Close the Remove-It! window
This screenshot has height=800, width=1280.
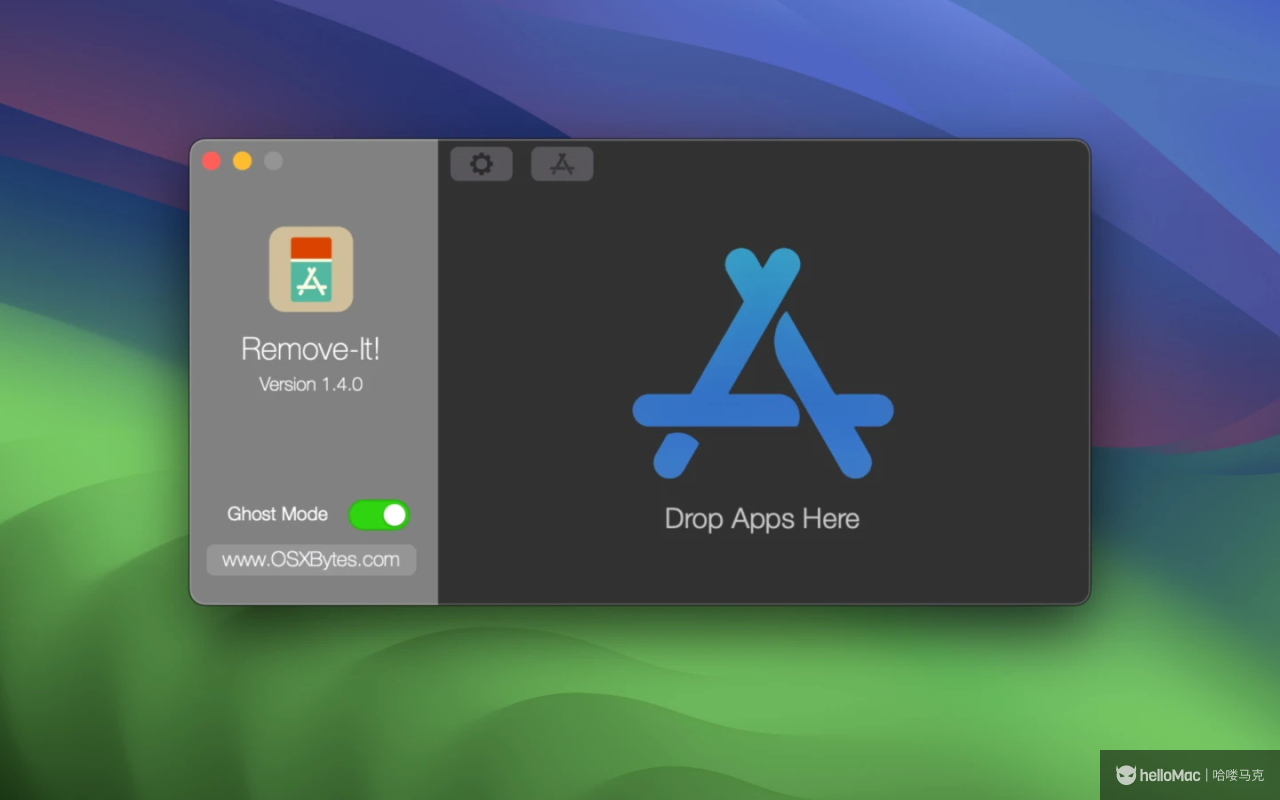point(211,161)
